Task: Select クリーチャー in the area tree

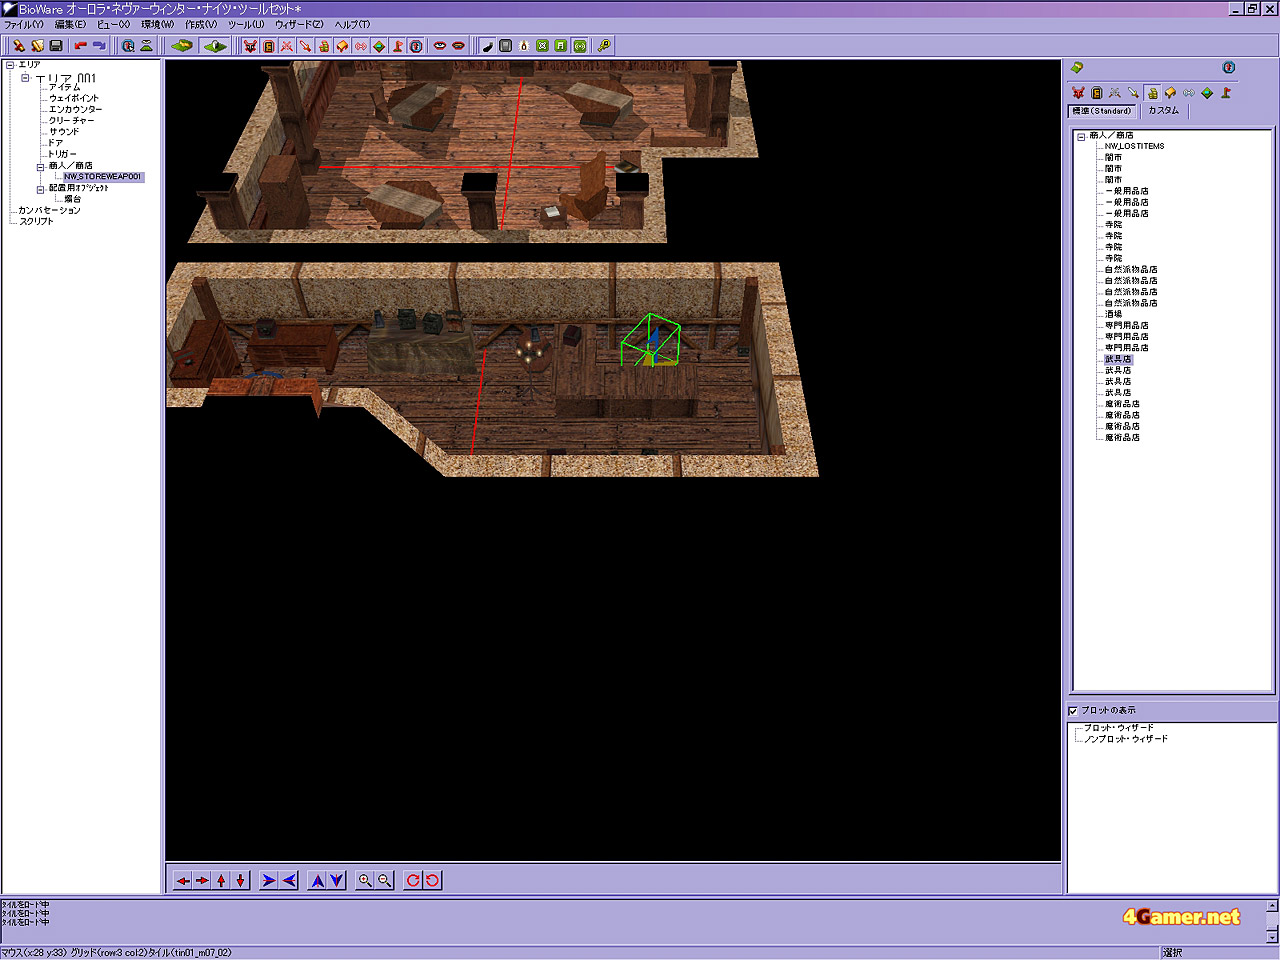Action: [72, 121]
